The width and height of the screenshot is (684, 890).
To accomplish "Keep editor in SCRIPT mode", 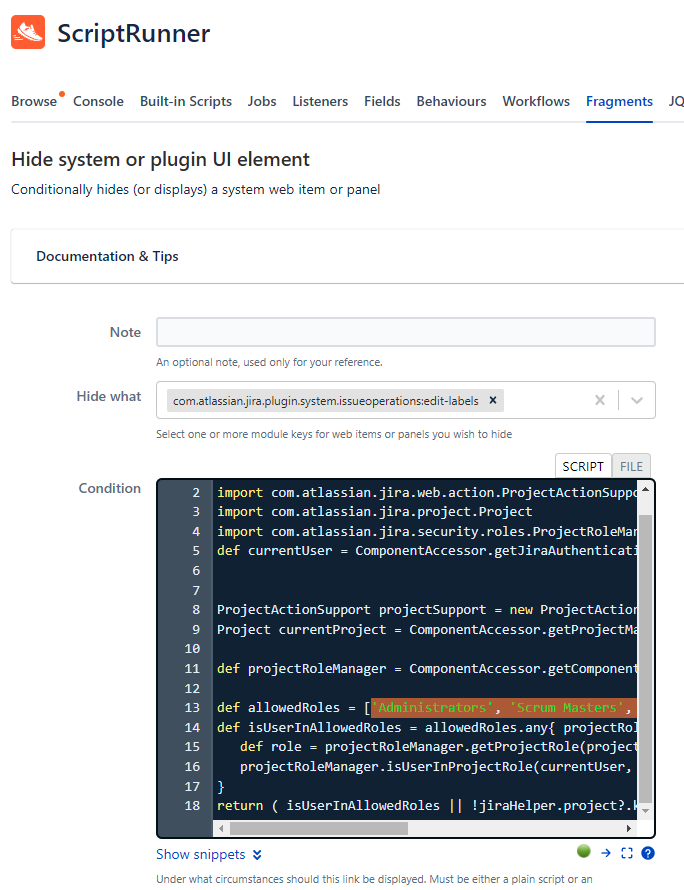I will tap(583, 466).
